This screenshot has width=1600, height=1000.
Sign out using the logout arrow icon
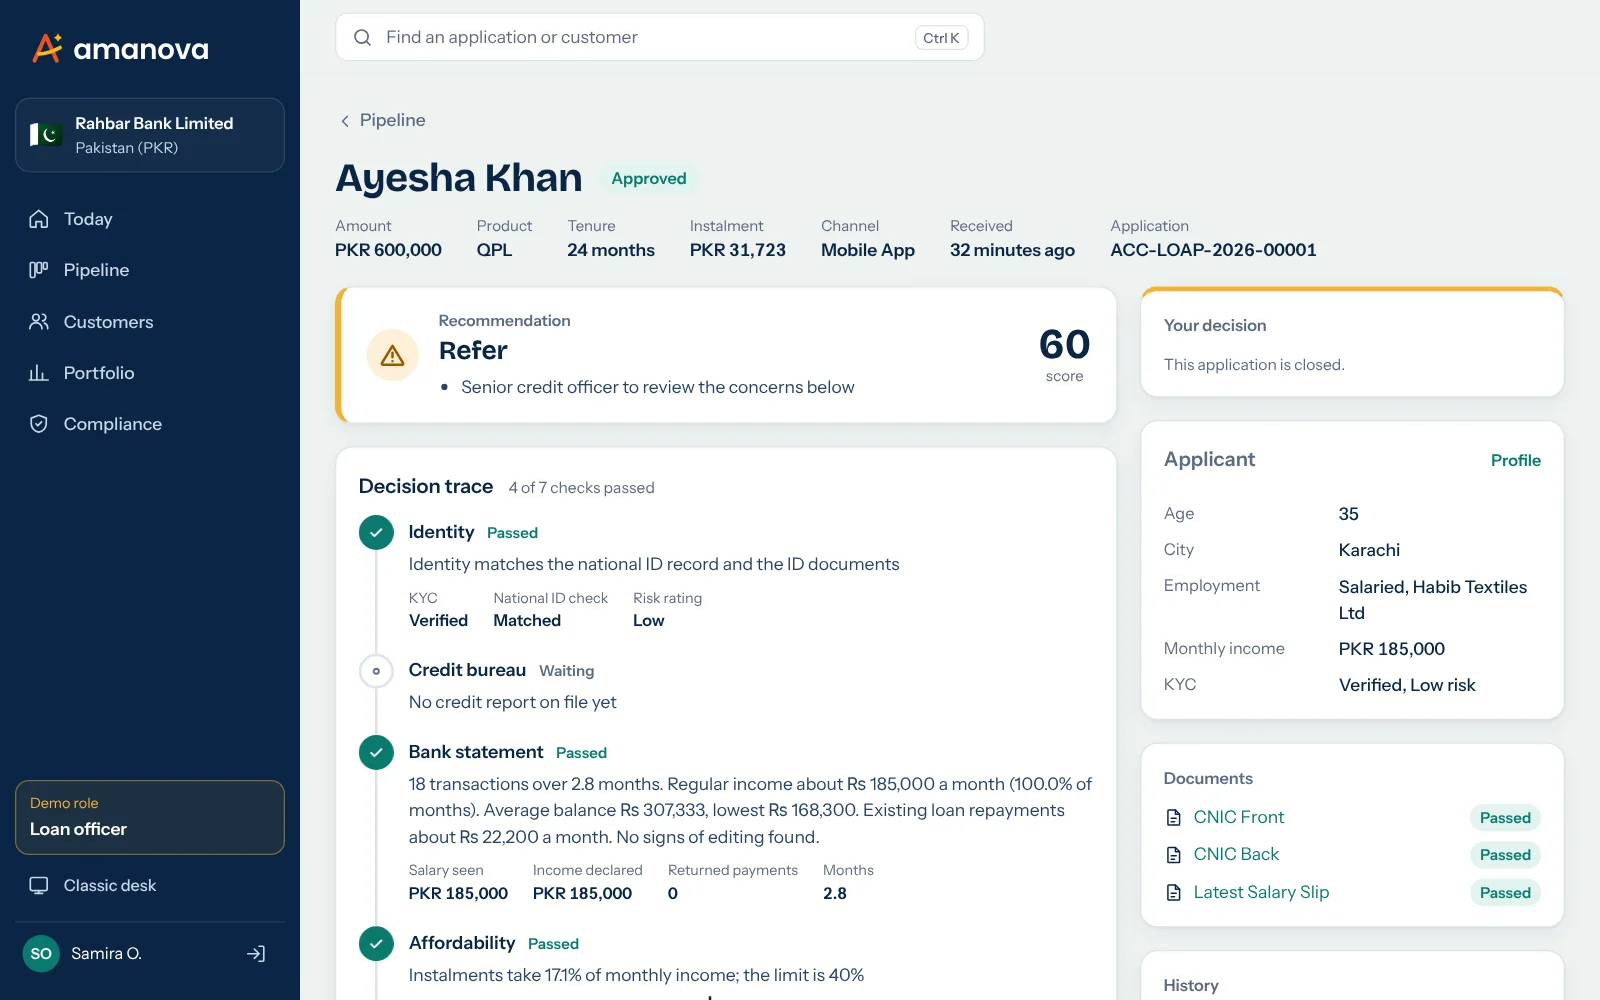tap(256, 954)
